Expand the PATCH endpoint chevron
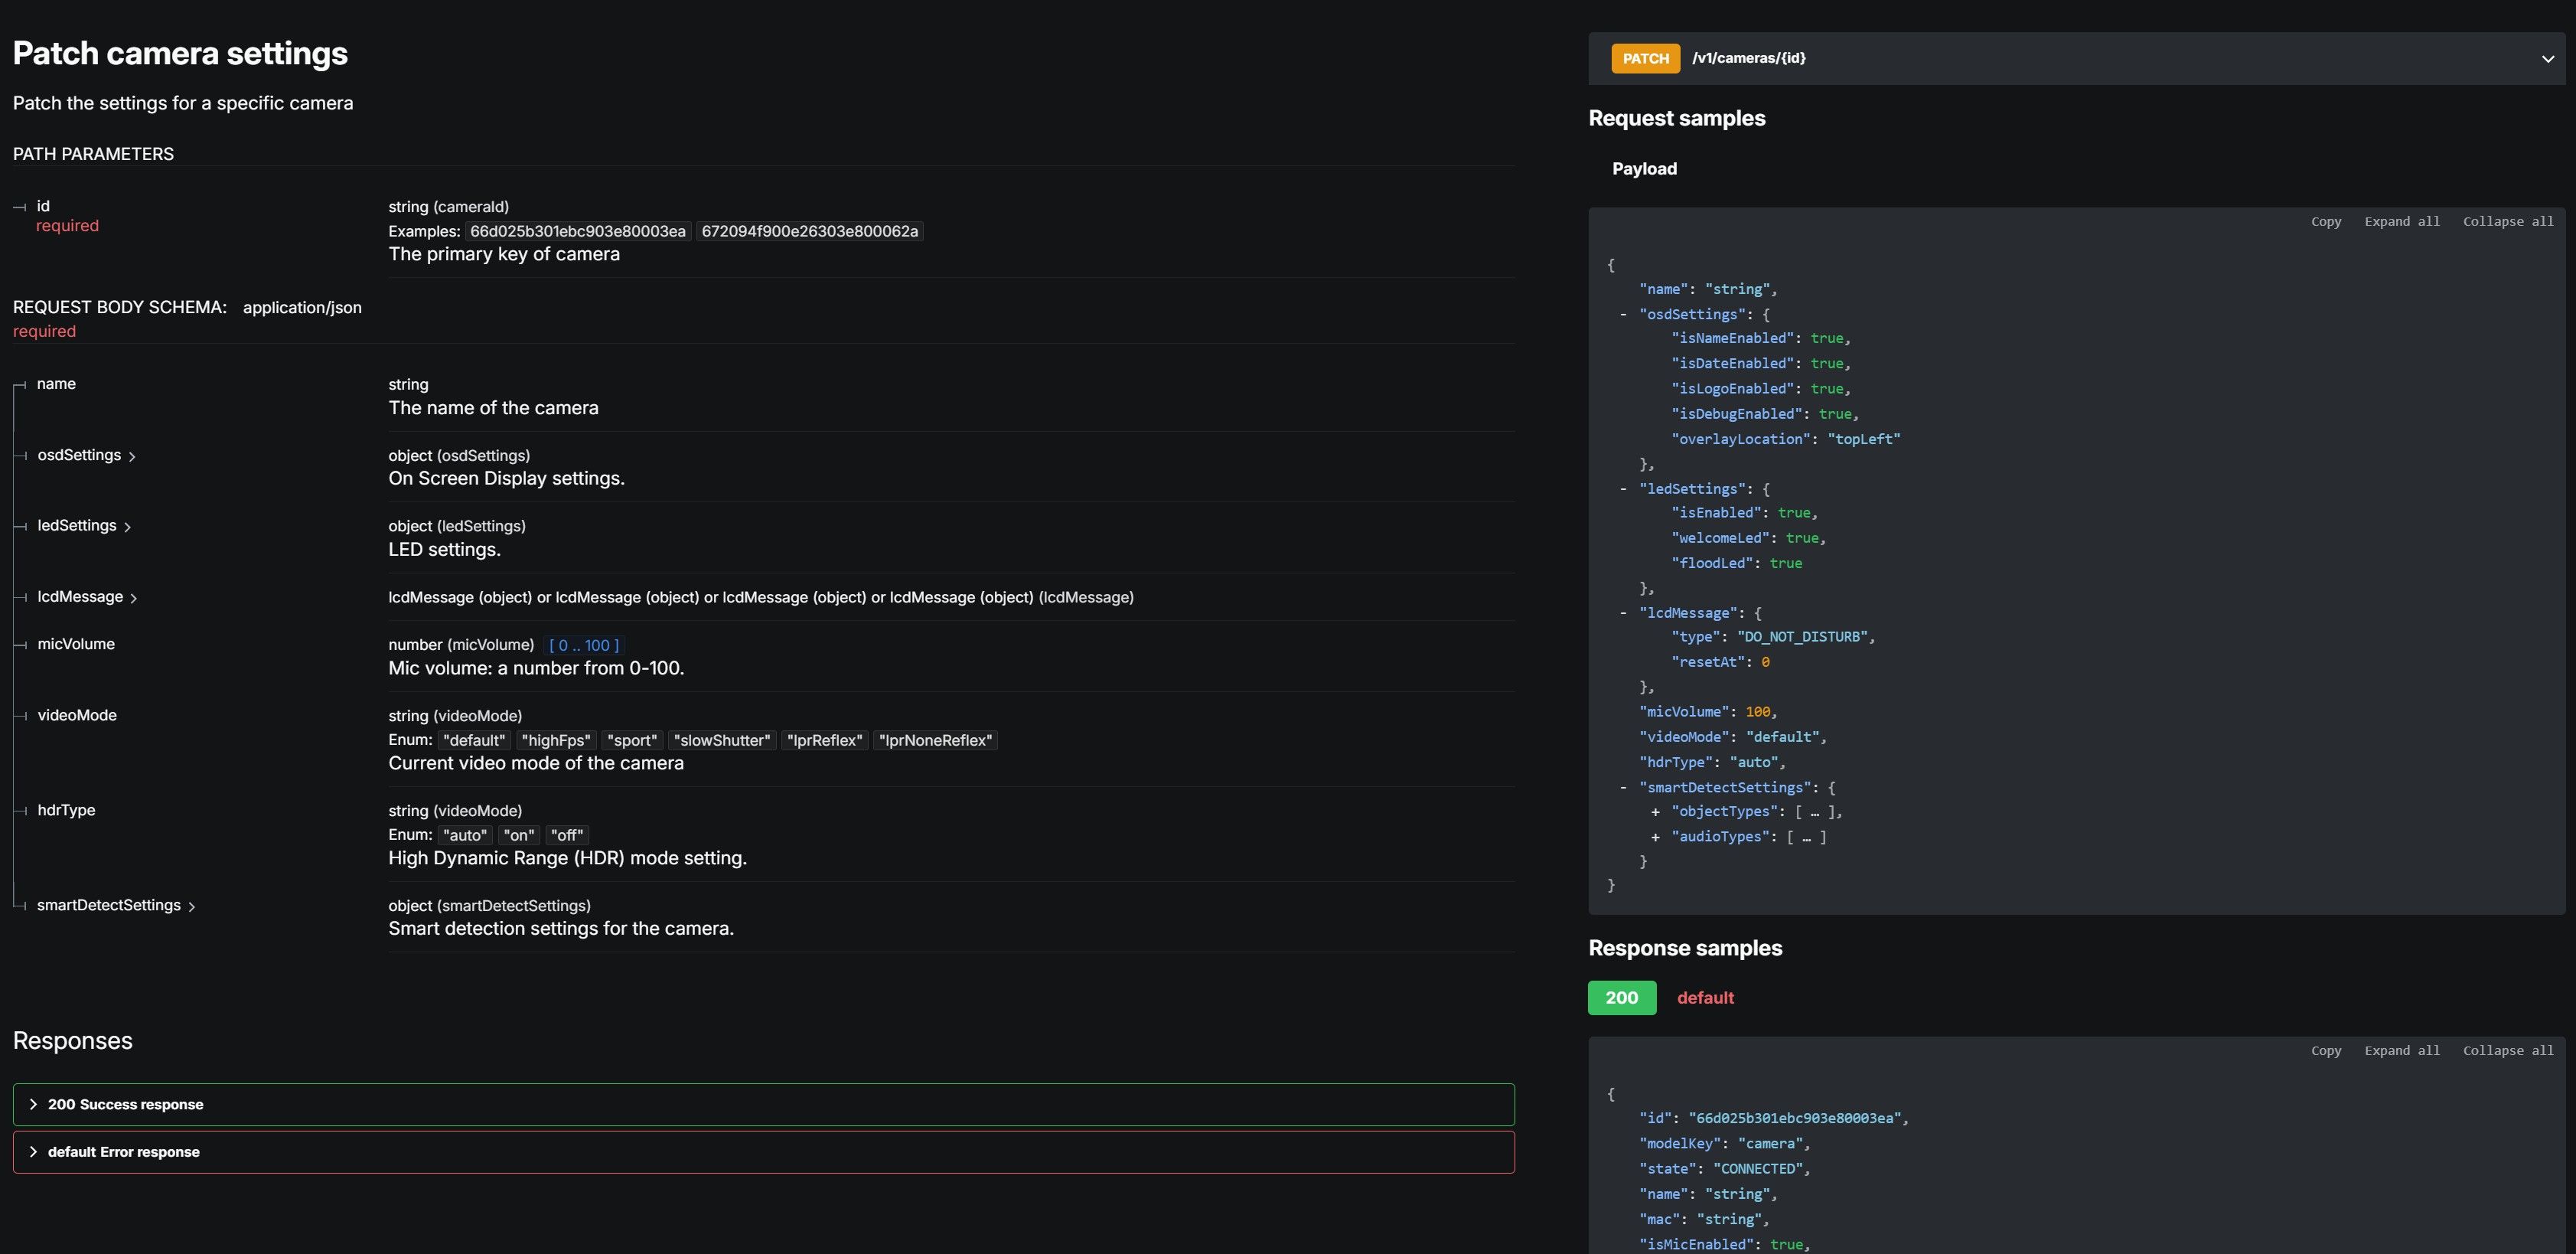This screenshot has height=1254, width=2576. click(x=2547, y=59)
